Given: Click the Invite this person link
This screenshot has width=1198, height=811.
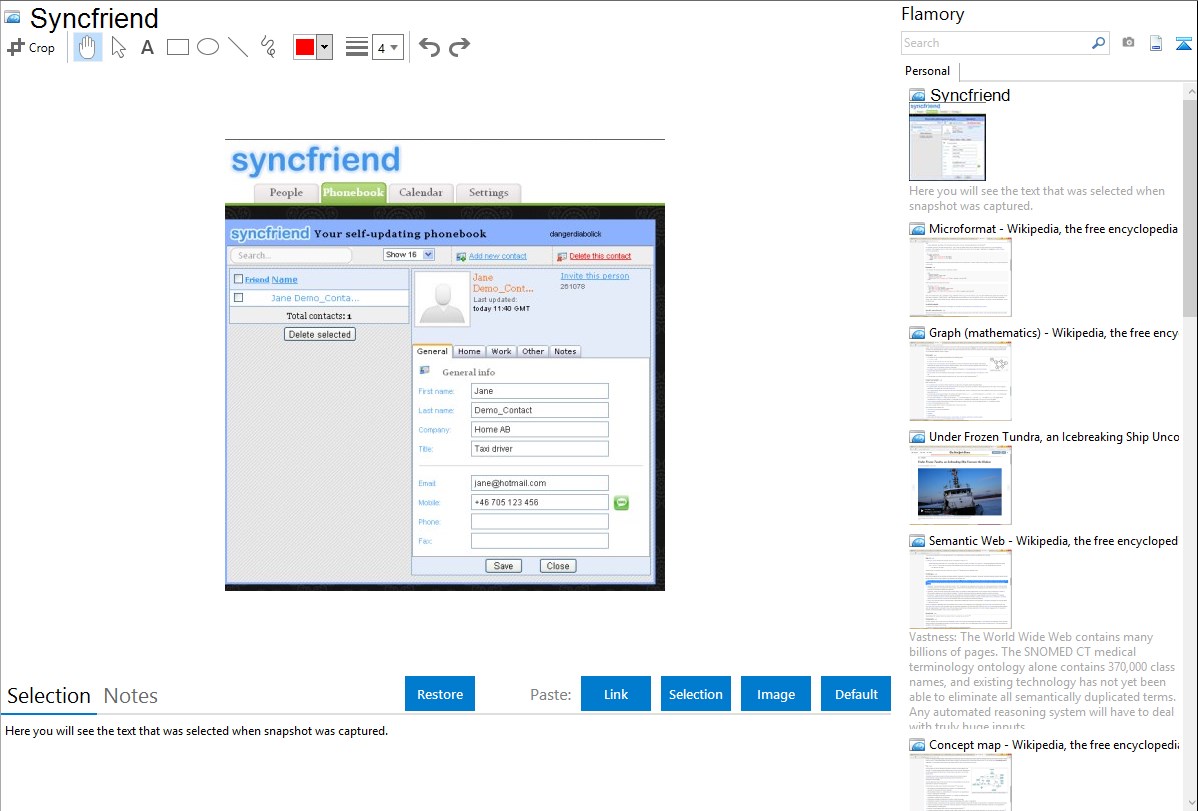Looking at the screenshot, I should click(x=594, y=276).
